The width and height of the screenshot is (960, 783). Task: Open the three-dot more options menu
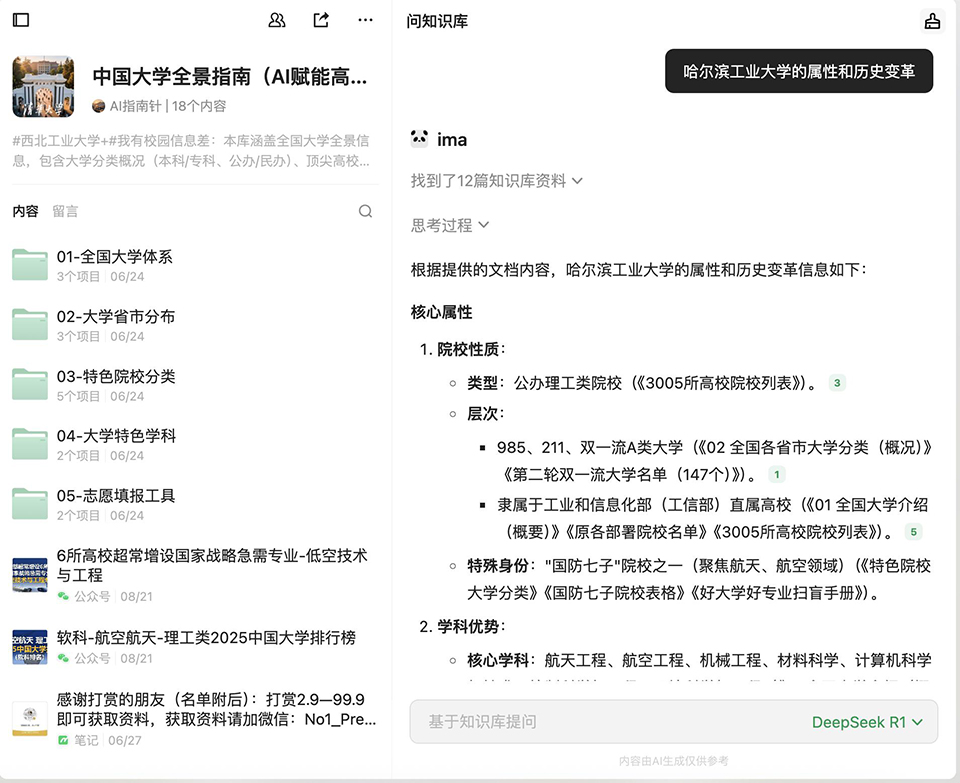coord(365,20)
